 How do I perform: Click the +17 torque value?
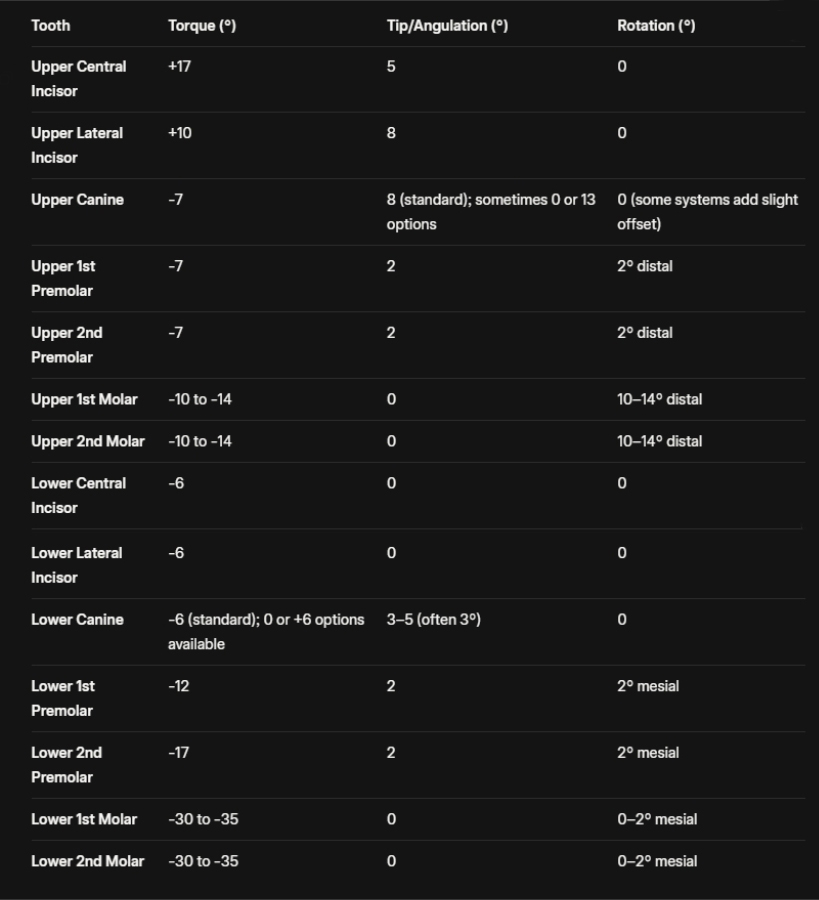[x=180, y=67]
